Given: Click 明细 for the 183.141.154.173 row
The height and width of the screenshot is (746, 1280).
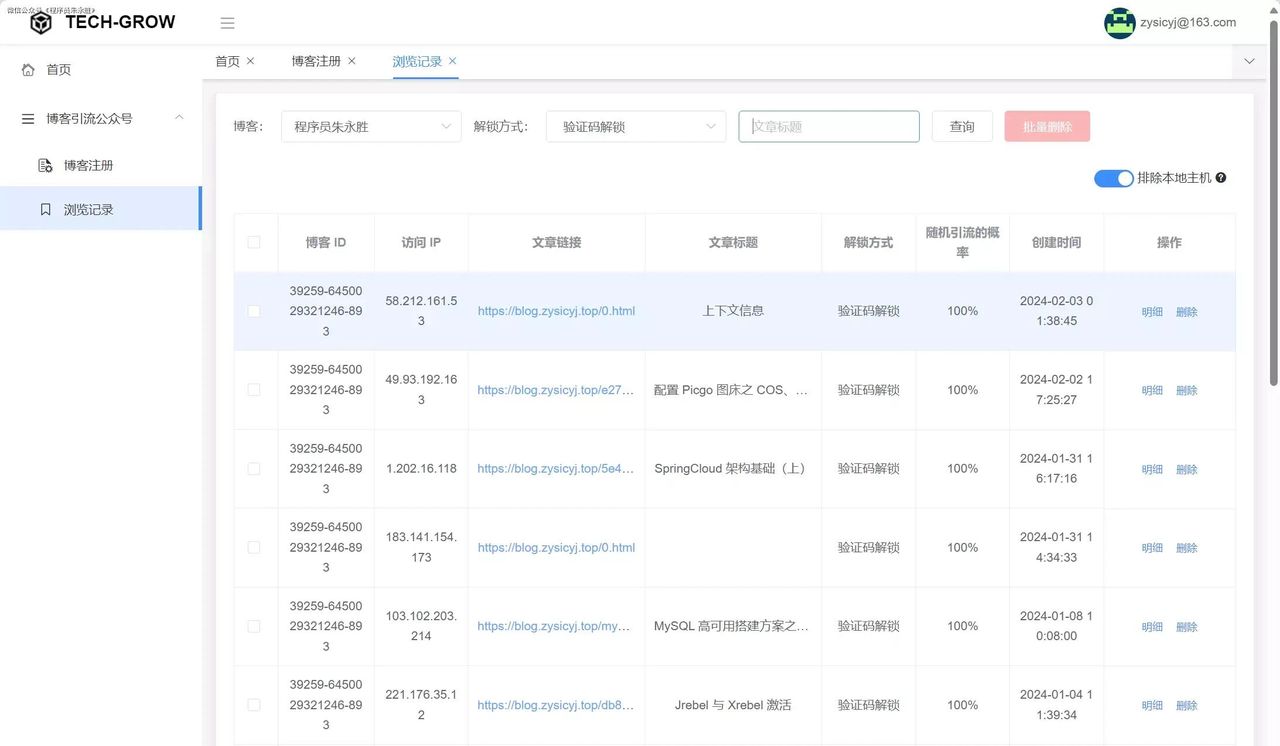Looking at the screenshot, I should click(1152, 548).
